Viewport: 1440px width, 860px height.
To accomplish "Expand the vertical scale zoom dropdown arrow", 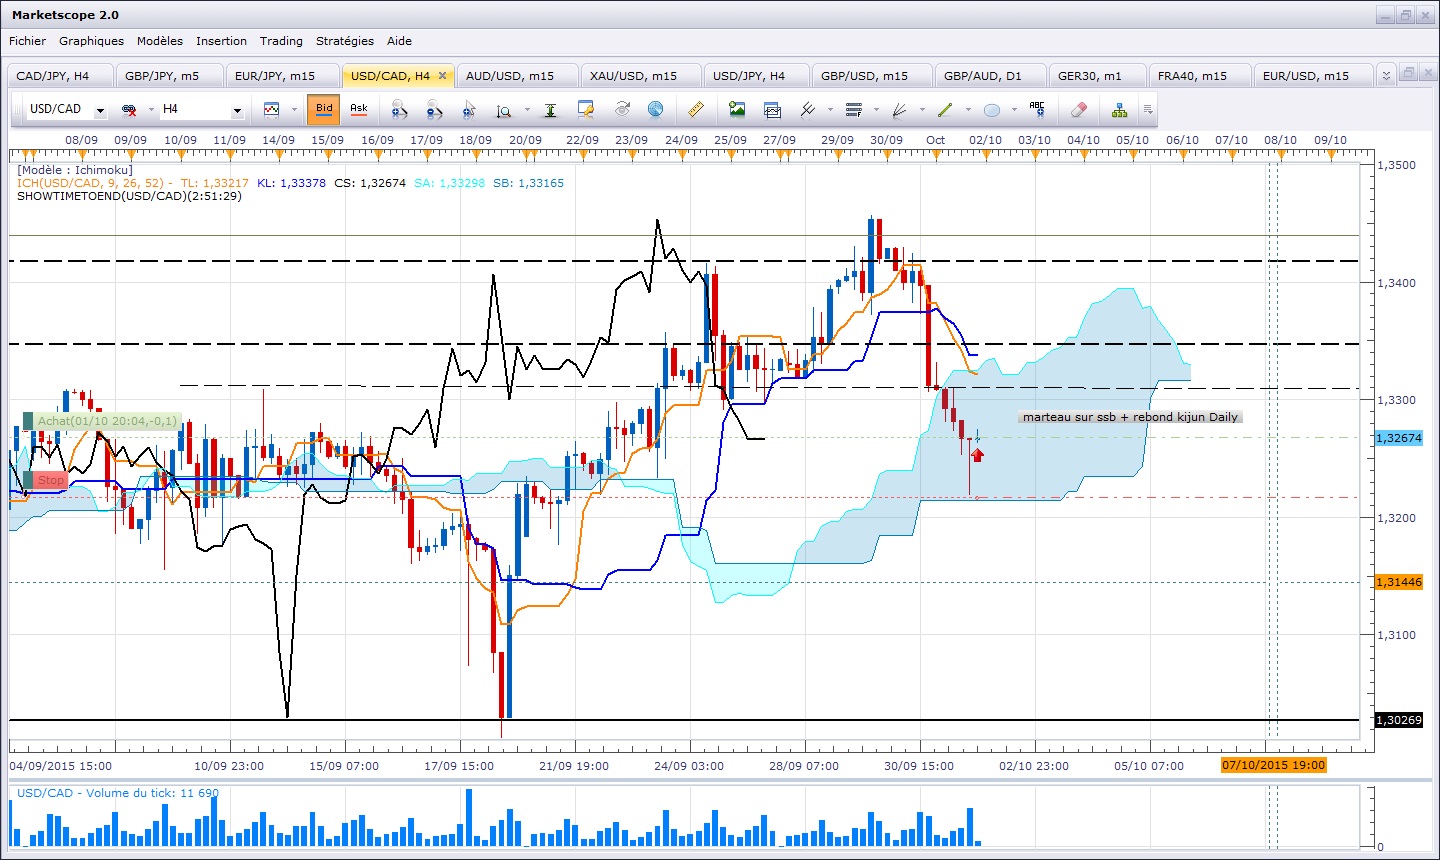I will coord(527,110).
